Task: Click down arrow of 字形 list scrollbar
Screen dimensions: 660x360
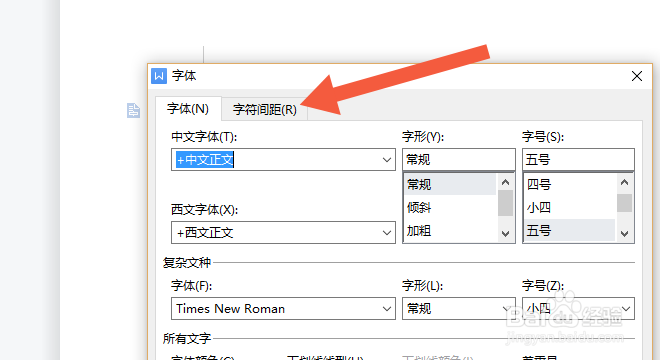Action: pos(506,234)
